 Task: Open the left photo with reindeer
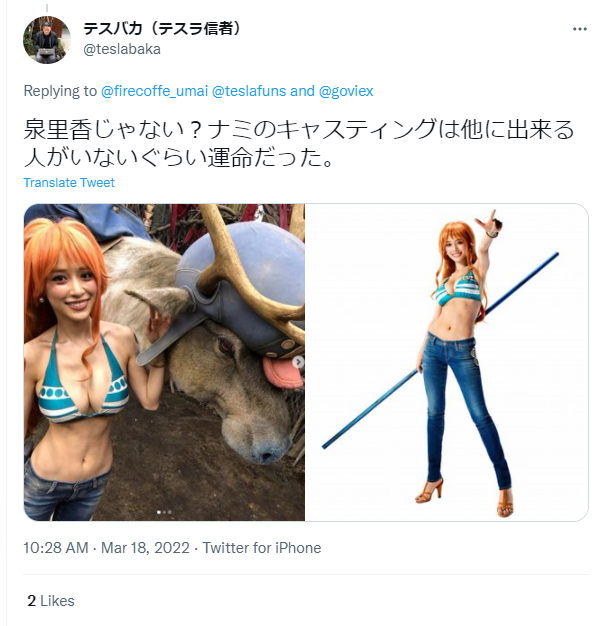[x=164, y=362]
